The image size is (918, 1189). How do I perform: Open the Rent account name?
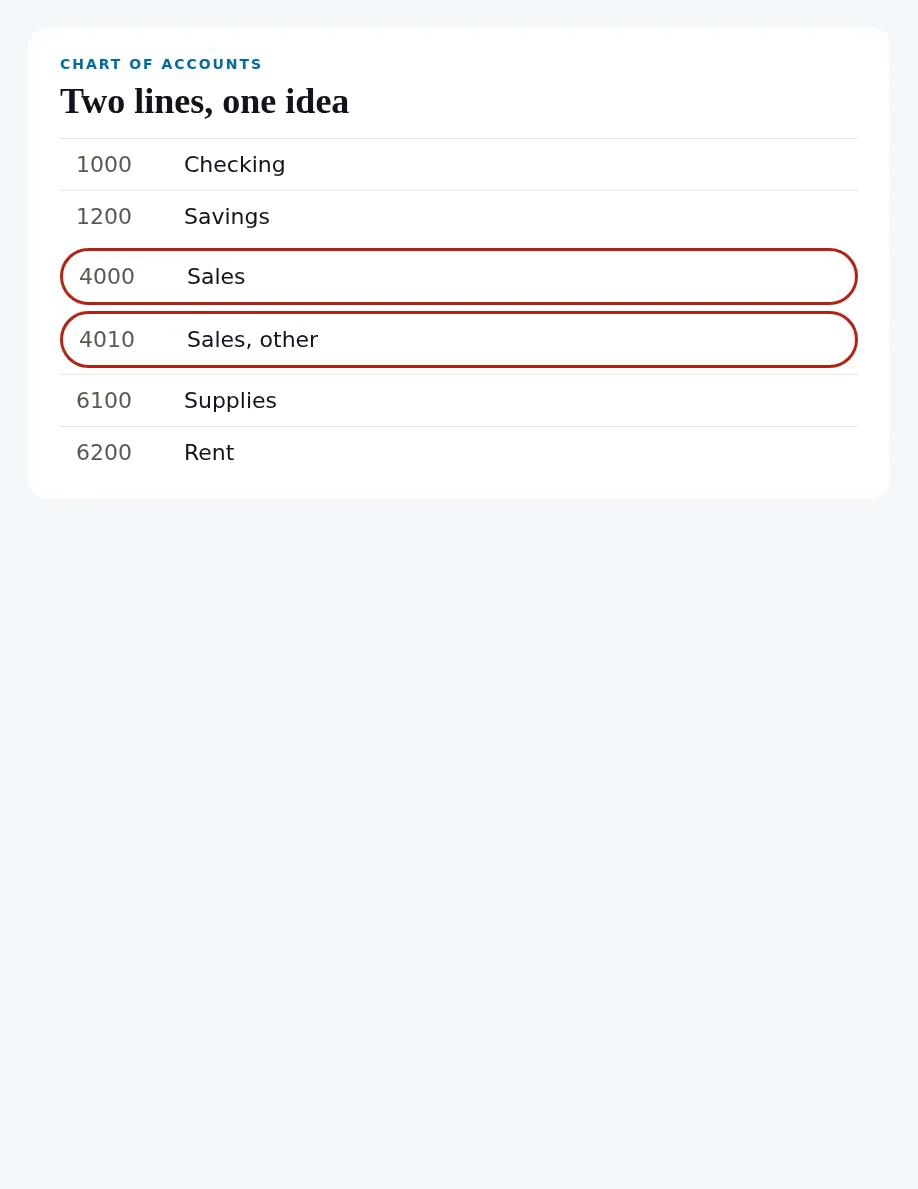[209, 453]
